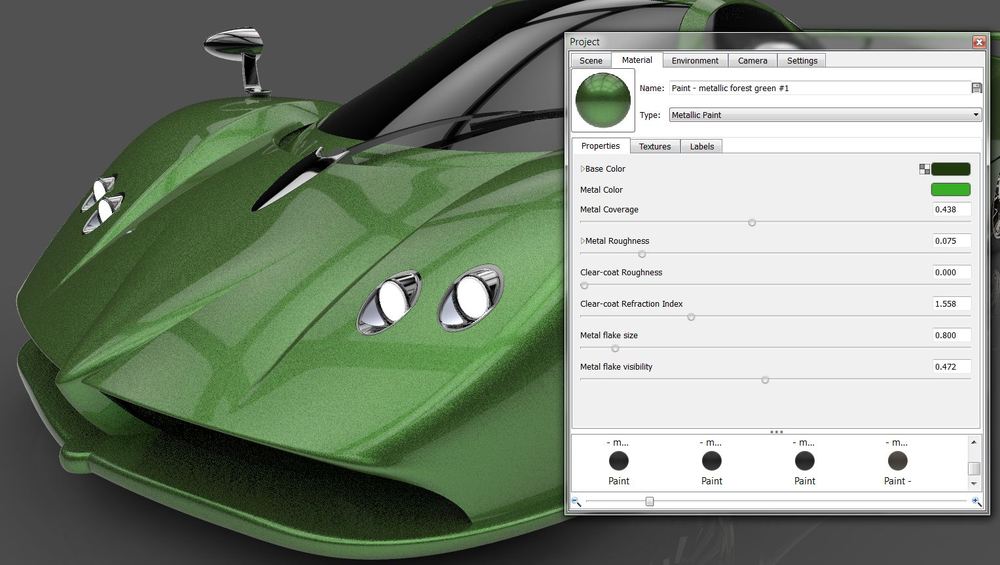
Task: Click the dark Base Color swatch
Action: [950, 169]
